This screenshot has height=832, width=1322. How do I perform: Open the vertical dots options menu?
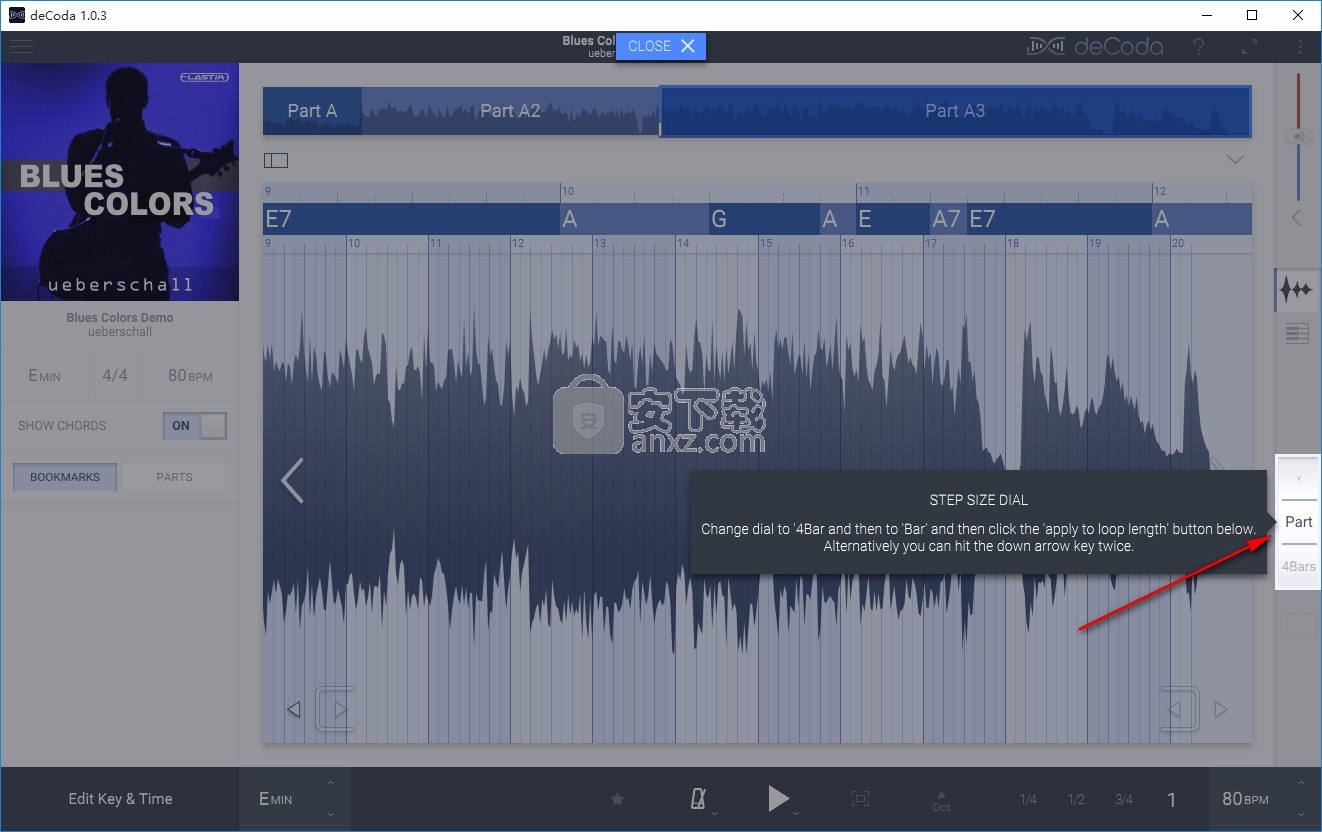[1300, 46]
